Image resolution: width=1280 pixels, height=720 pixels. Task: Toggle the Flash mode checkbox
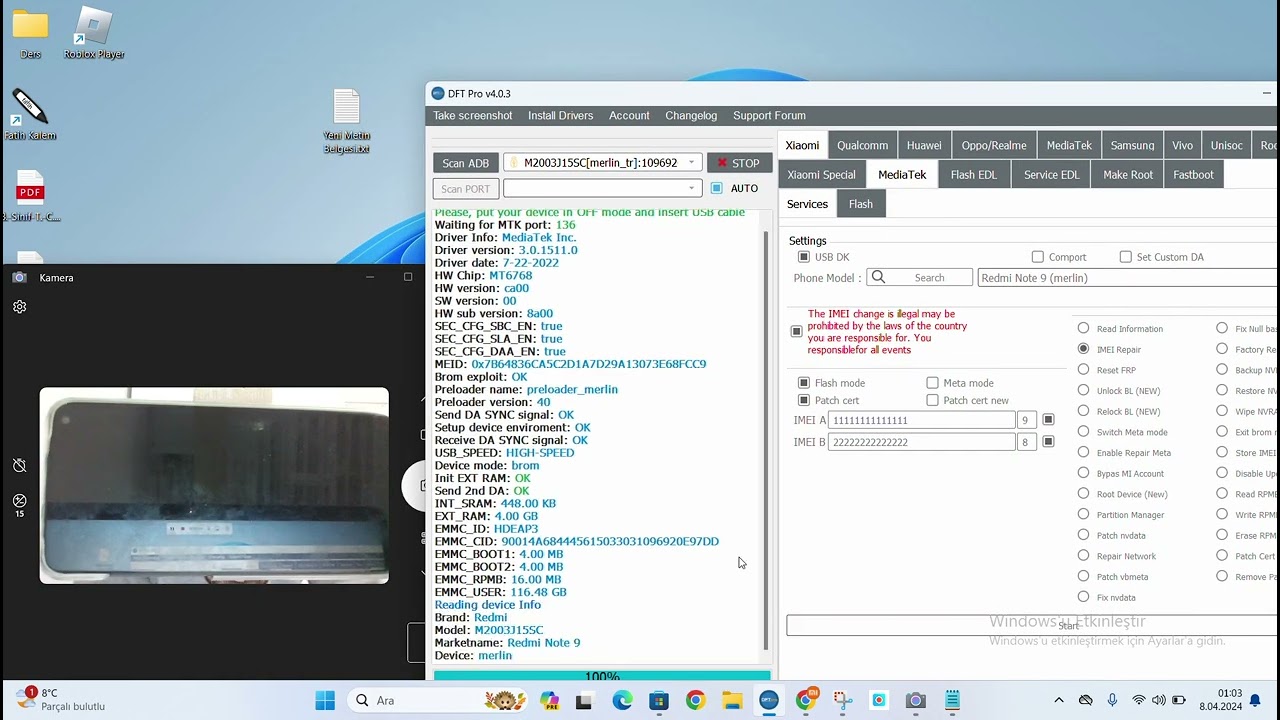click(804, 383)
